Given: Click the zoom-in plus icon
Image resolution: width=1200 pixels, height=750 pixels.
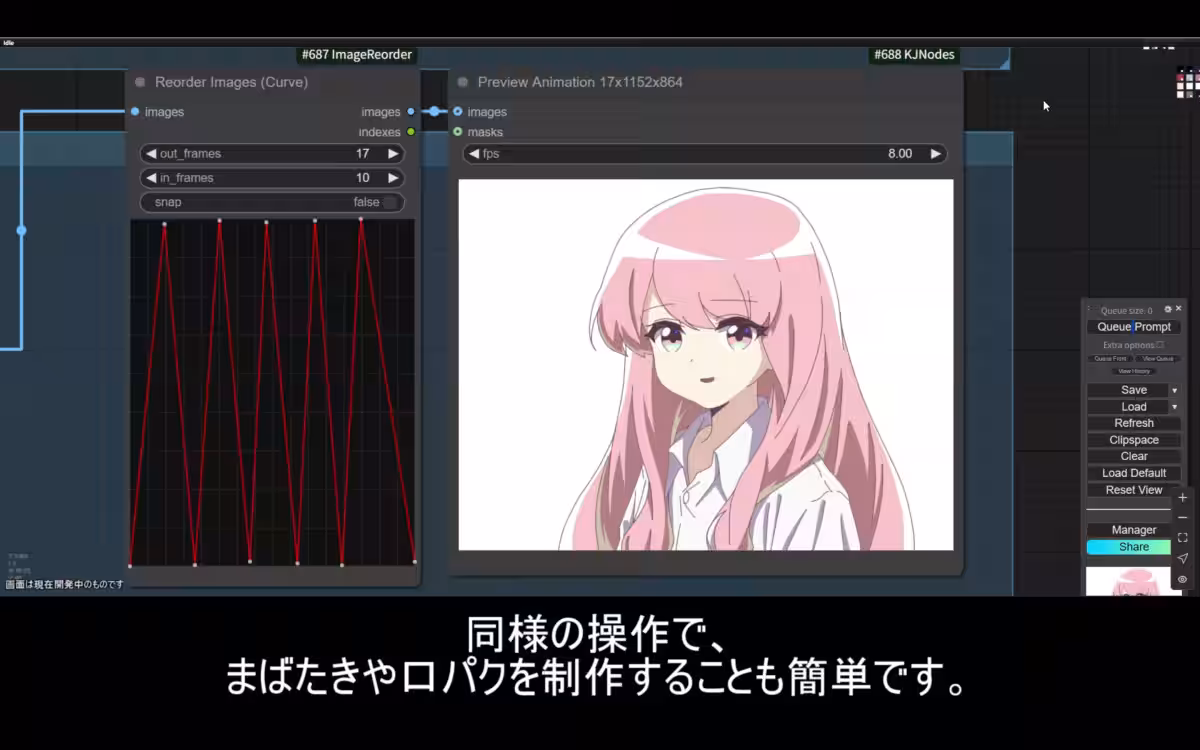Looking at the screenshot, I should click(1182, 497).
